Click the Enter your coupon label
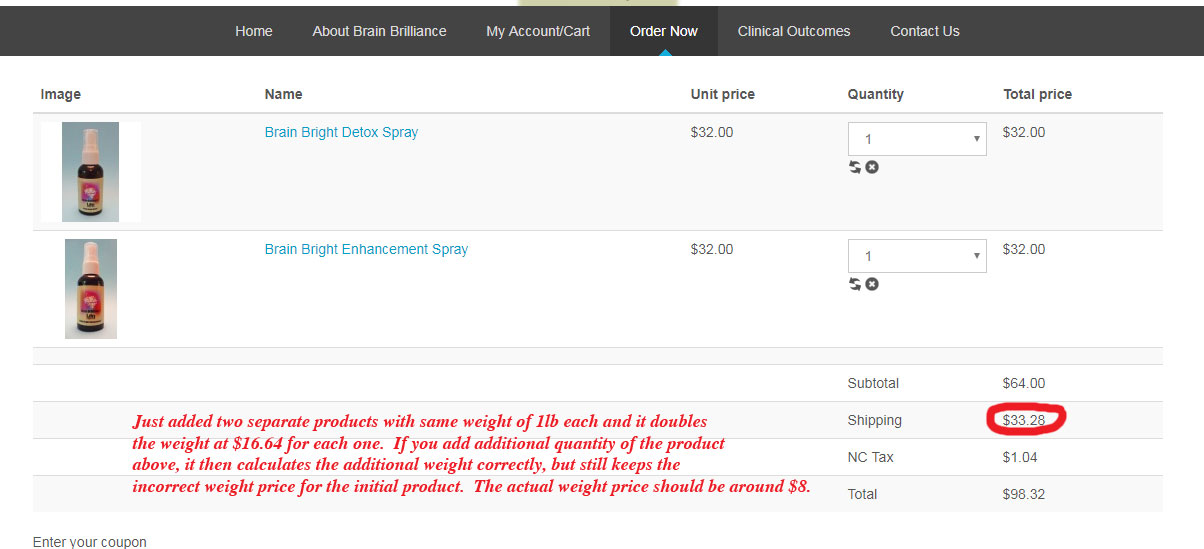Viewport: 1204px width, 549px height. pyautogui.click(x=90, y=541)
